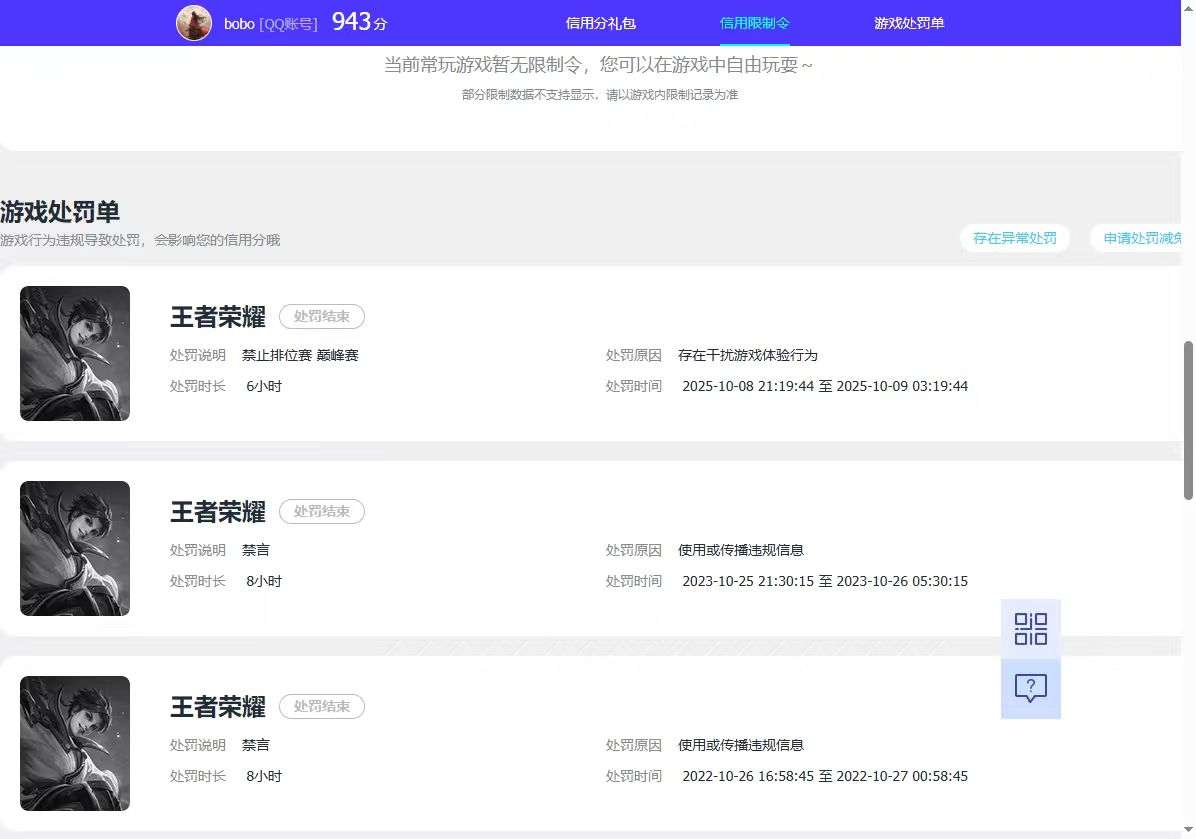The height and width of the screenshot is (839, 1196).
Task: Open hero thumbnail of 2023-10-25 penalty
Action: click(x=75, y=548)
